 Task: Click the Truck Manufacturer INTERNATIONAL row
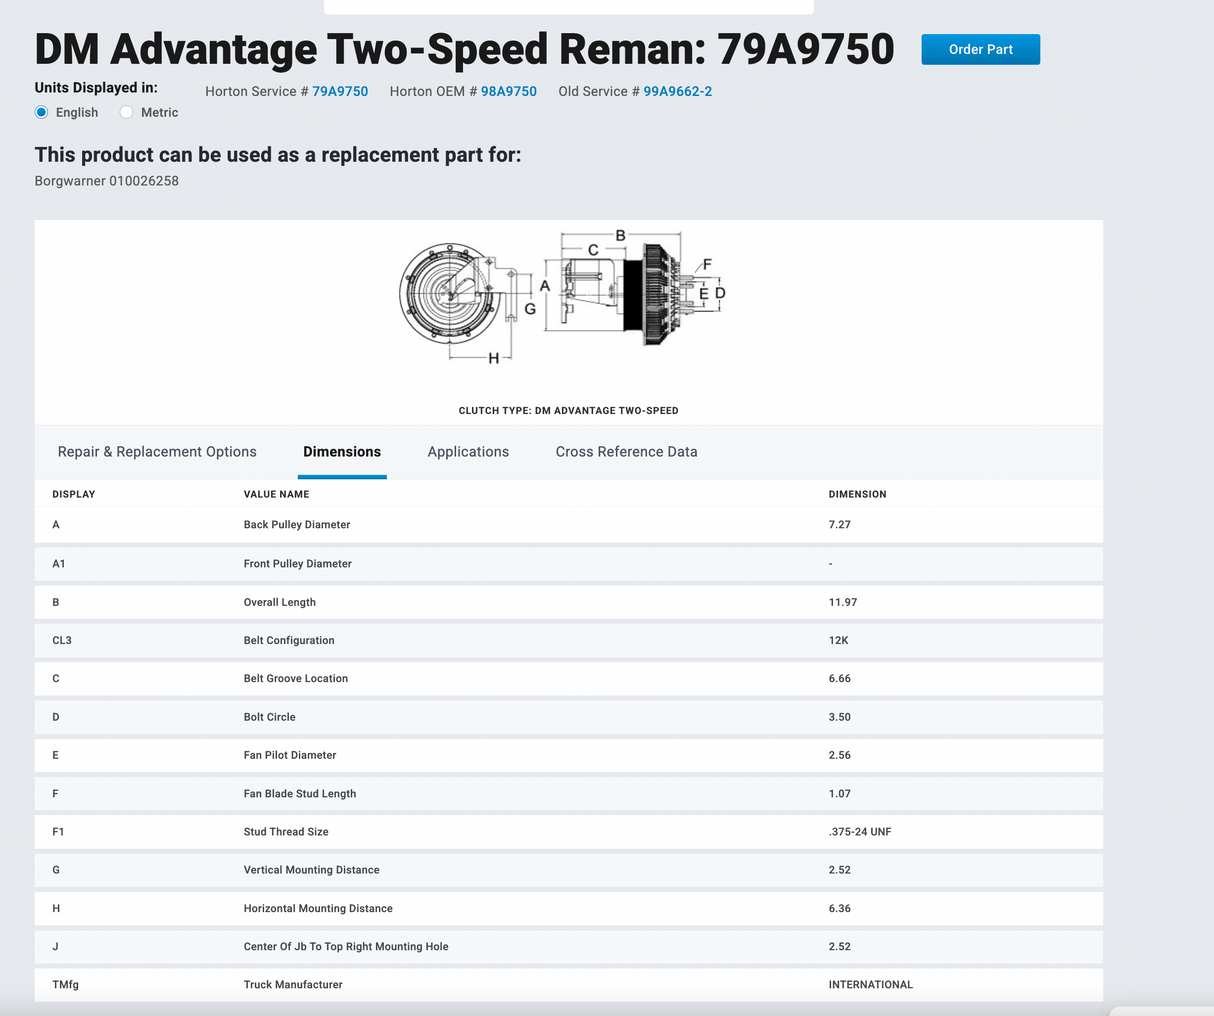pos(568,985)
